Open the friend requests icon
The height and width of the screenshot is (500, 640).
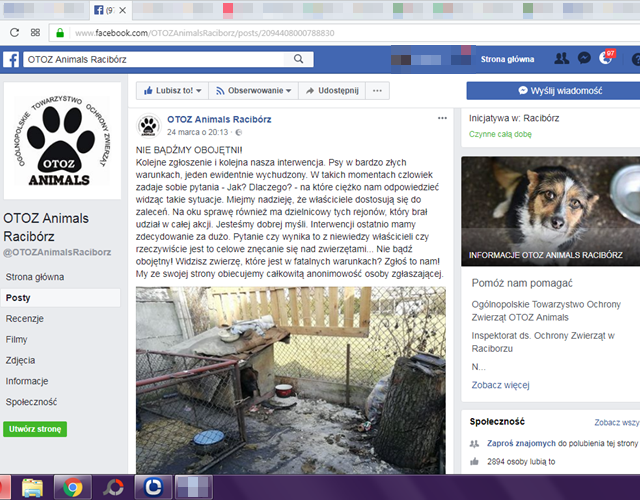coord(562,59)
